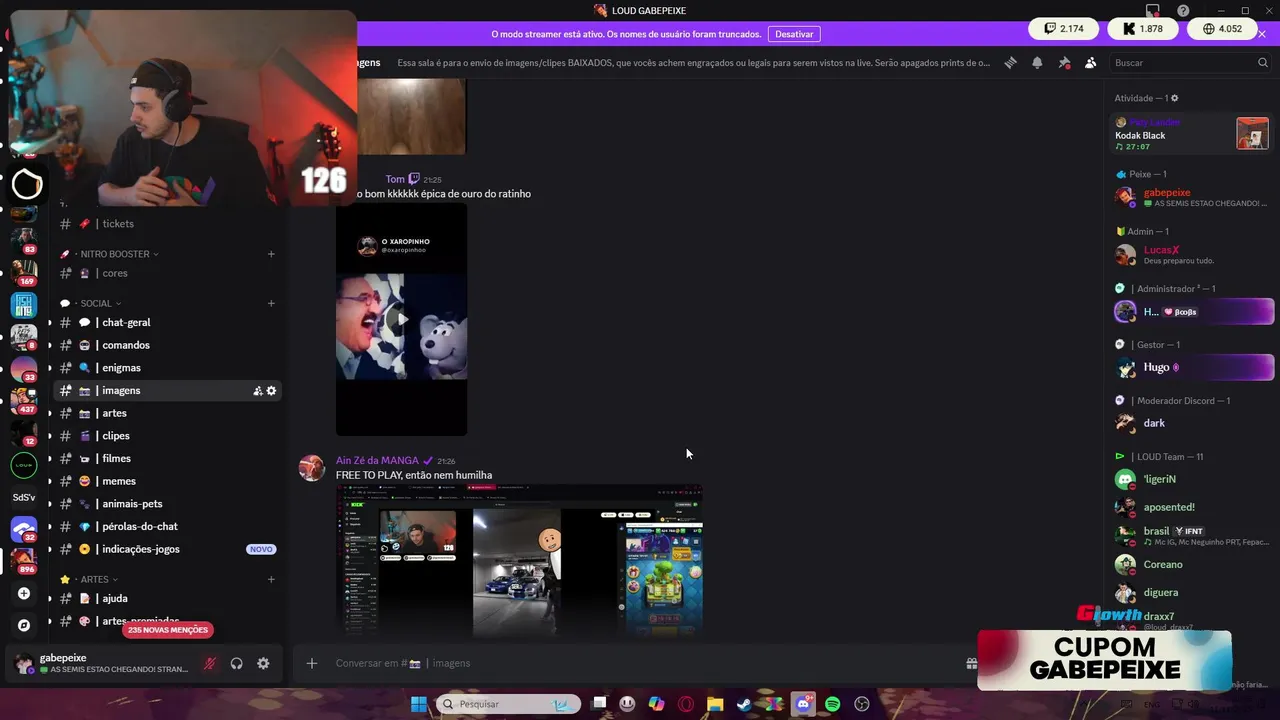Screen dimensions: 1280x720
Task: Click the Buscar search field
Action: [x=1190, y=62]
